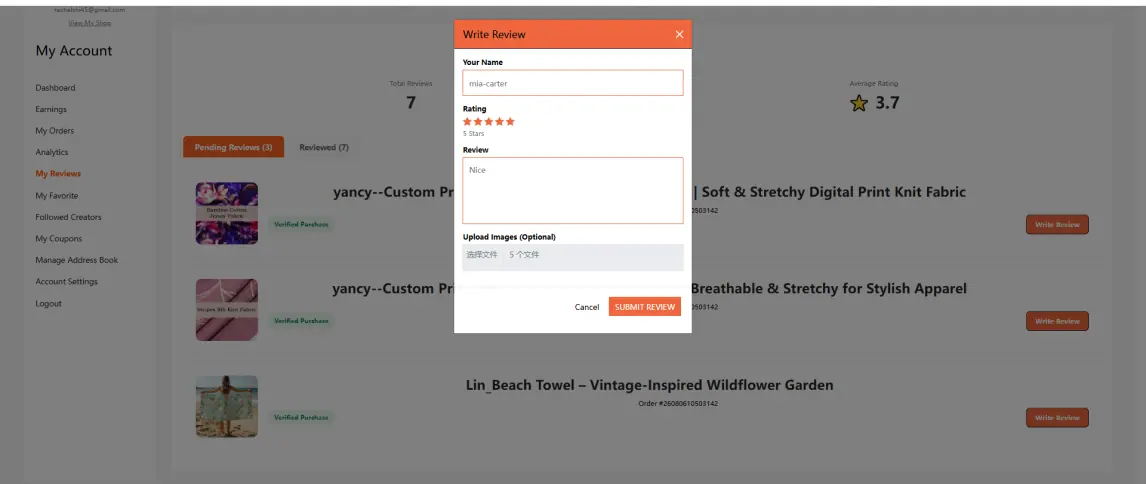The height and width of the screenshot is (484, 1146).
Task: Open My Coupons in the sidebar
Action: click(x=59, y=238)
